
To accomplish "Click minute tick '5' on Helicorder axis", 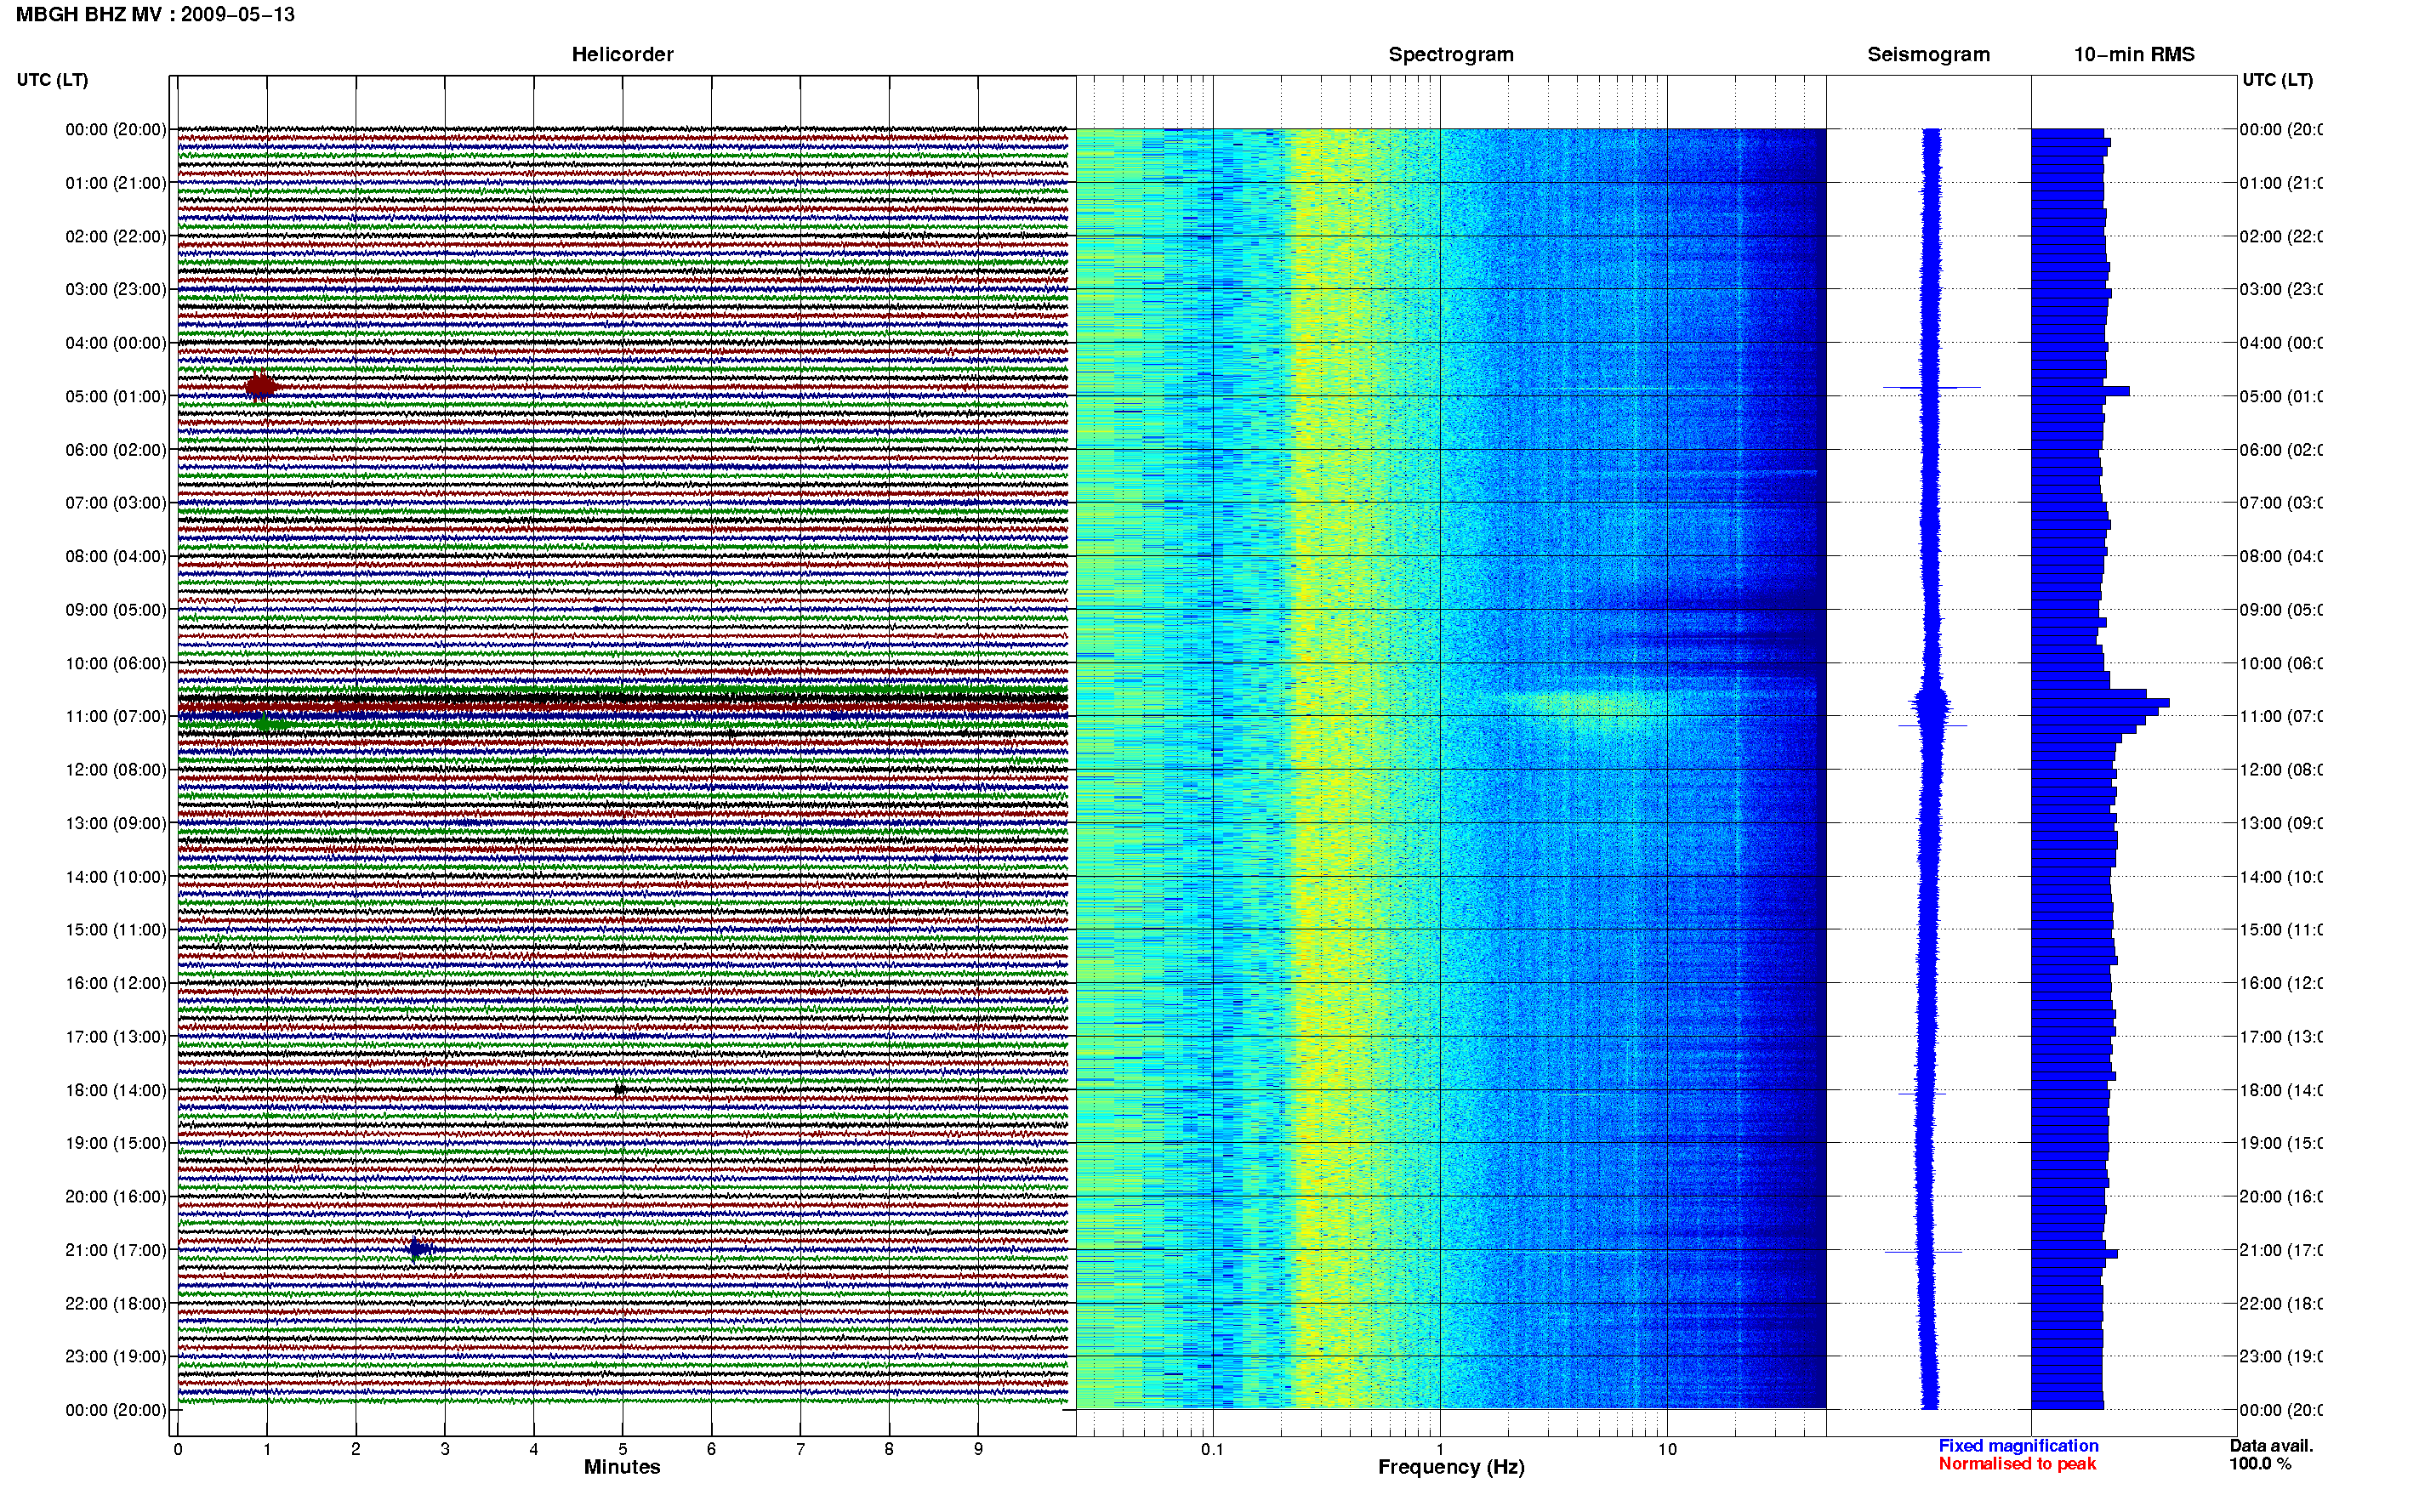I will click(x=622, y=1449).
